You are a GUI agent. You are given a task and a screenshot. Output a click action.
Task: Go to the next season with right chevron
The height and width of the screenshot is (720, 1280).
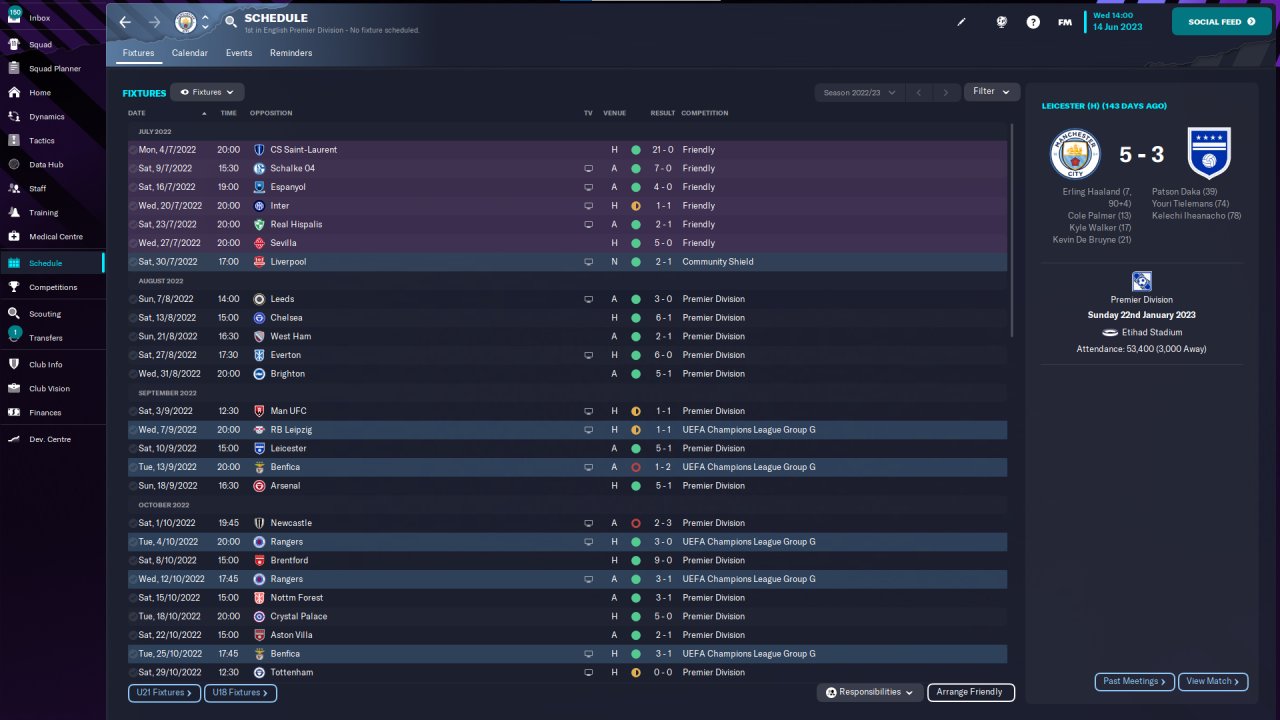(x=946, y=92)
